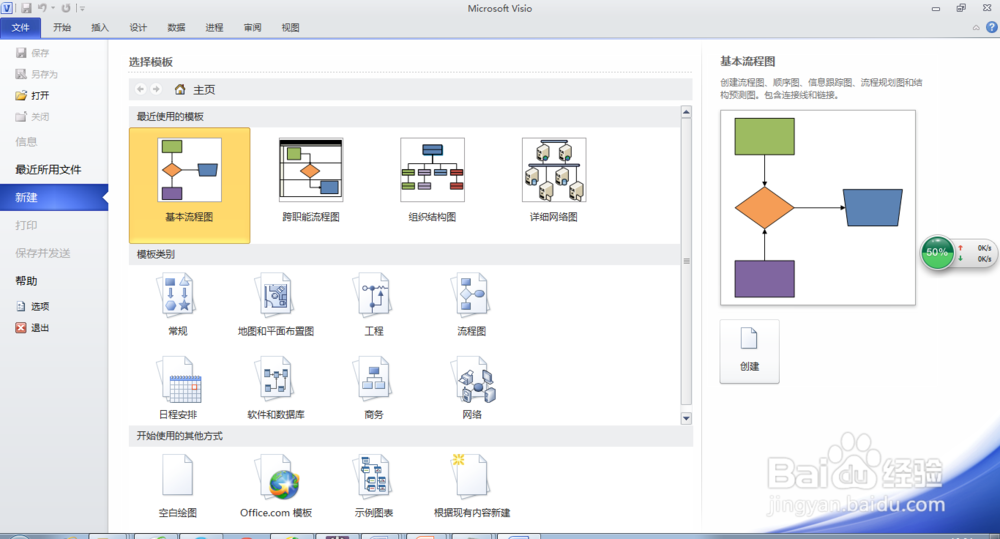Switch to the 数据 ribbon tab

tap(177, 27)
